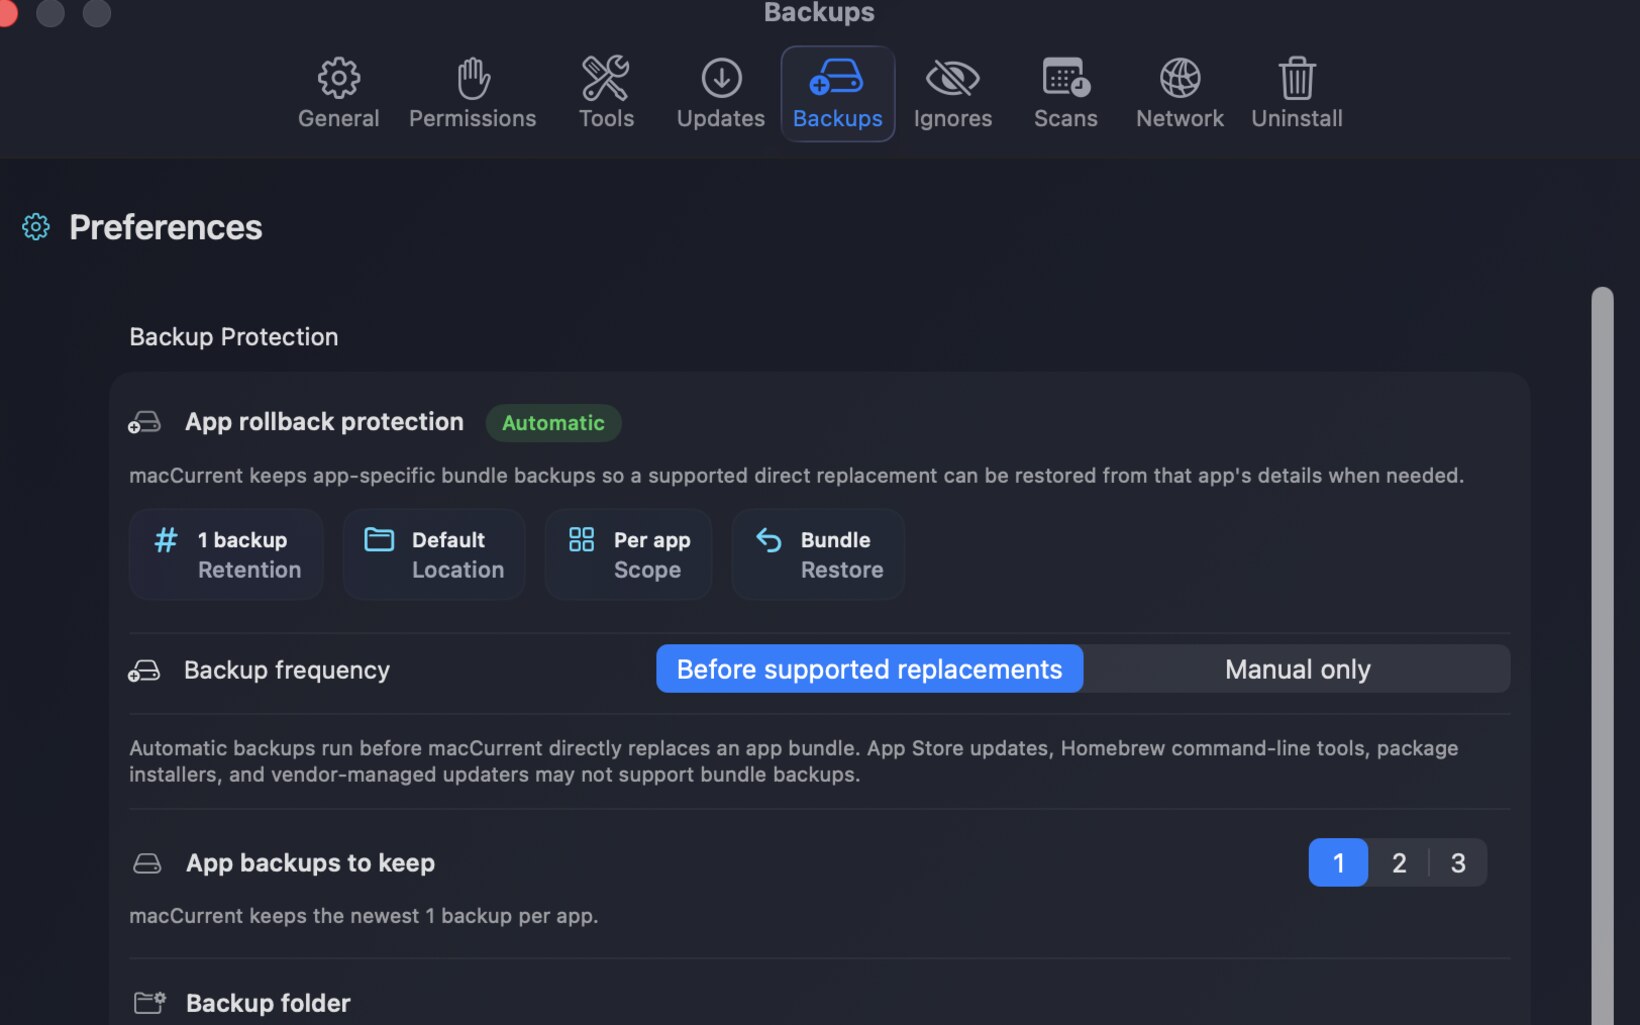Screen dimensions: 1640x1025
Task: Click the 'Automatic backups run before macCurrent' description
Action: pos(794,761)
